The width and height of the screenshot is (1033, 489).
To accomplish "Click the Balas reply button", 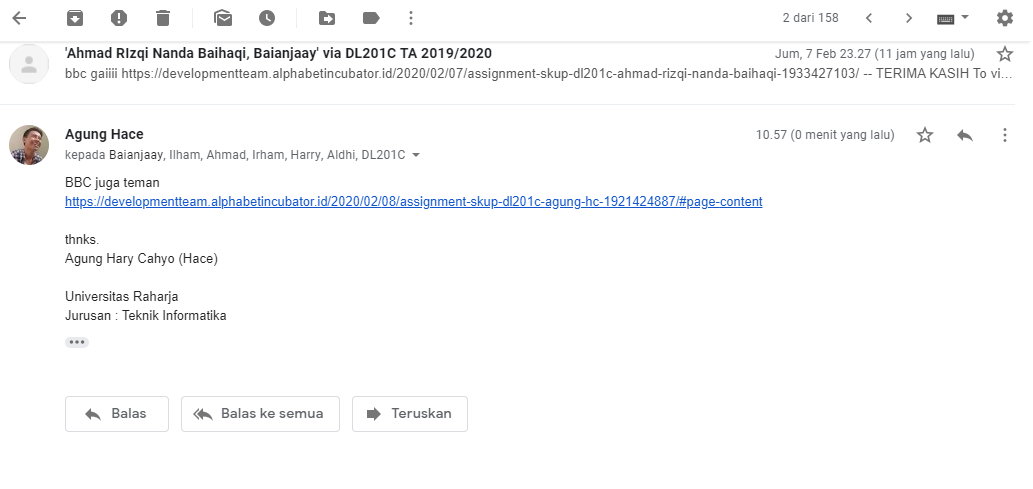I will 117,414.
